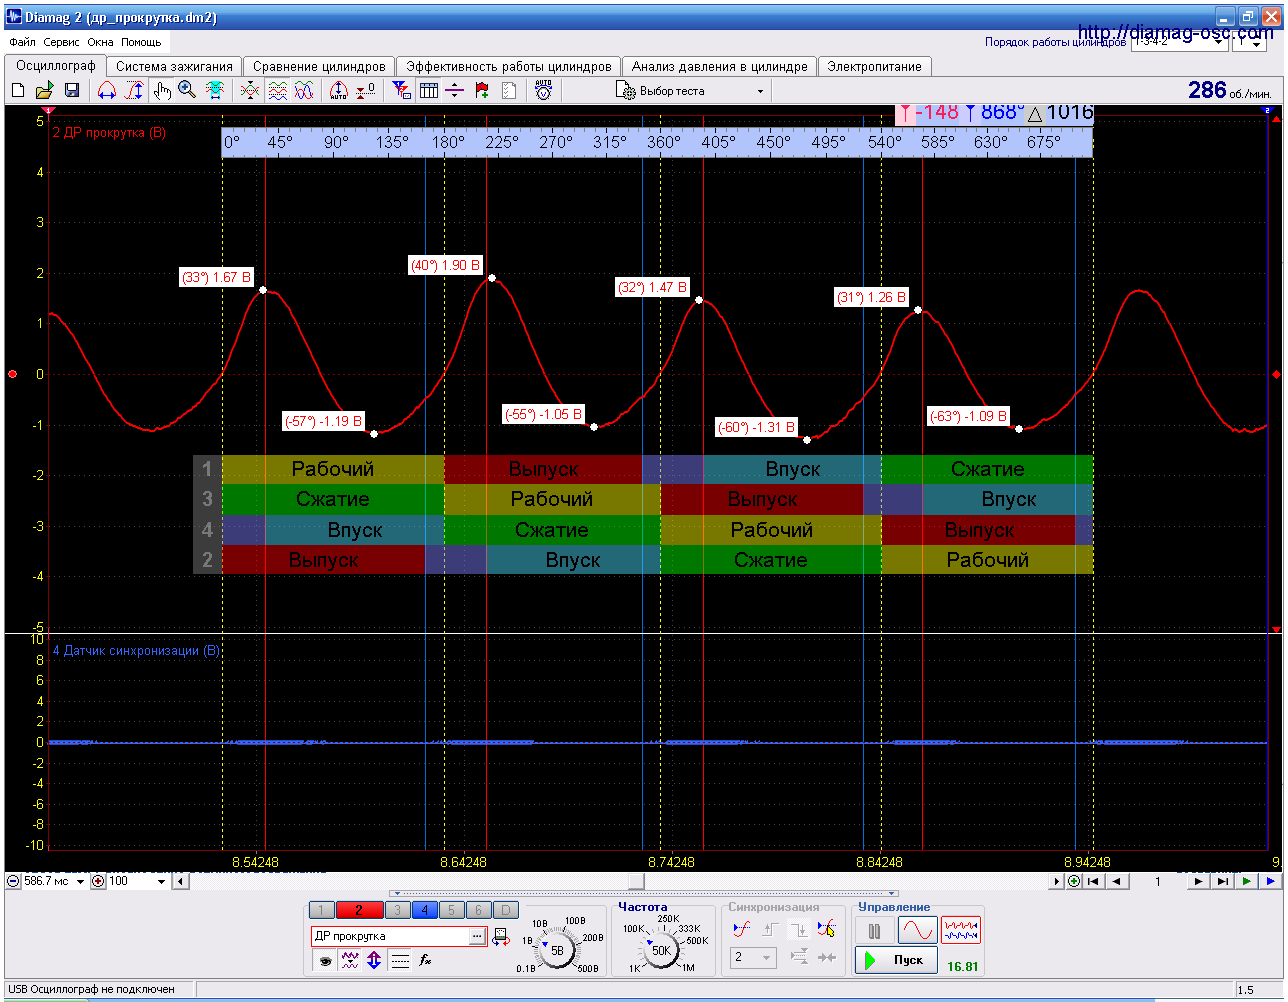Select dual waveform display mode
1288x1002 pixels.
961,931
